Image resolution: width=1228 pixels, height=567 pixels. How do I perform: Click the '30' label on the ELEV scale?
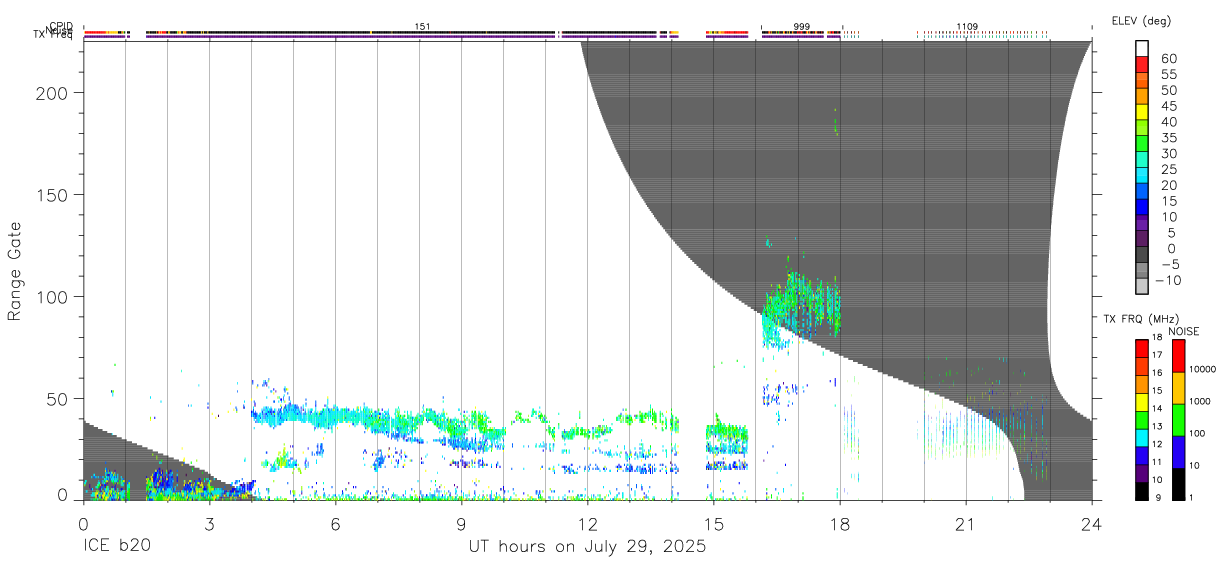pyautogui.click(x=1170, y=153)
